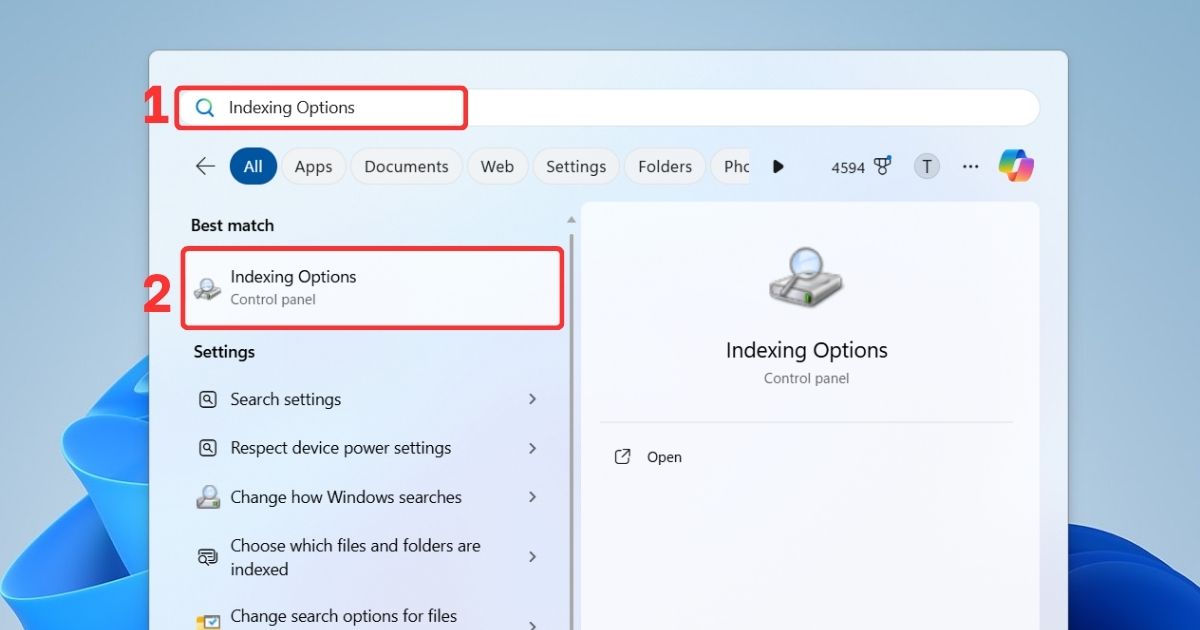The image size is (1200, 630).
Task: Click the back arrow in search
Action: point(205,166)
